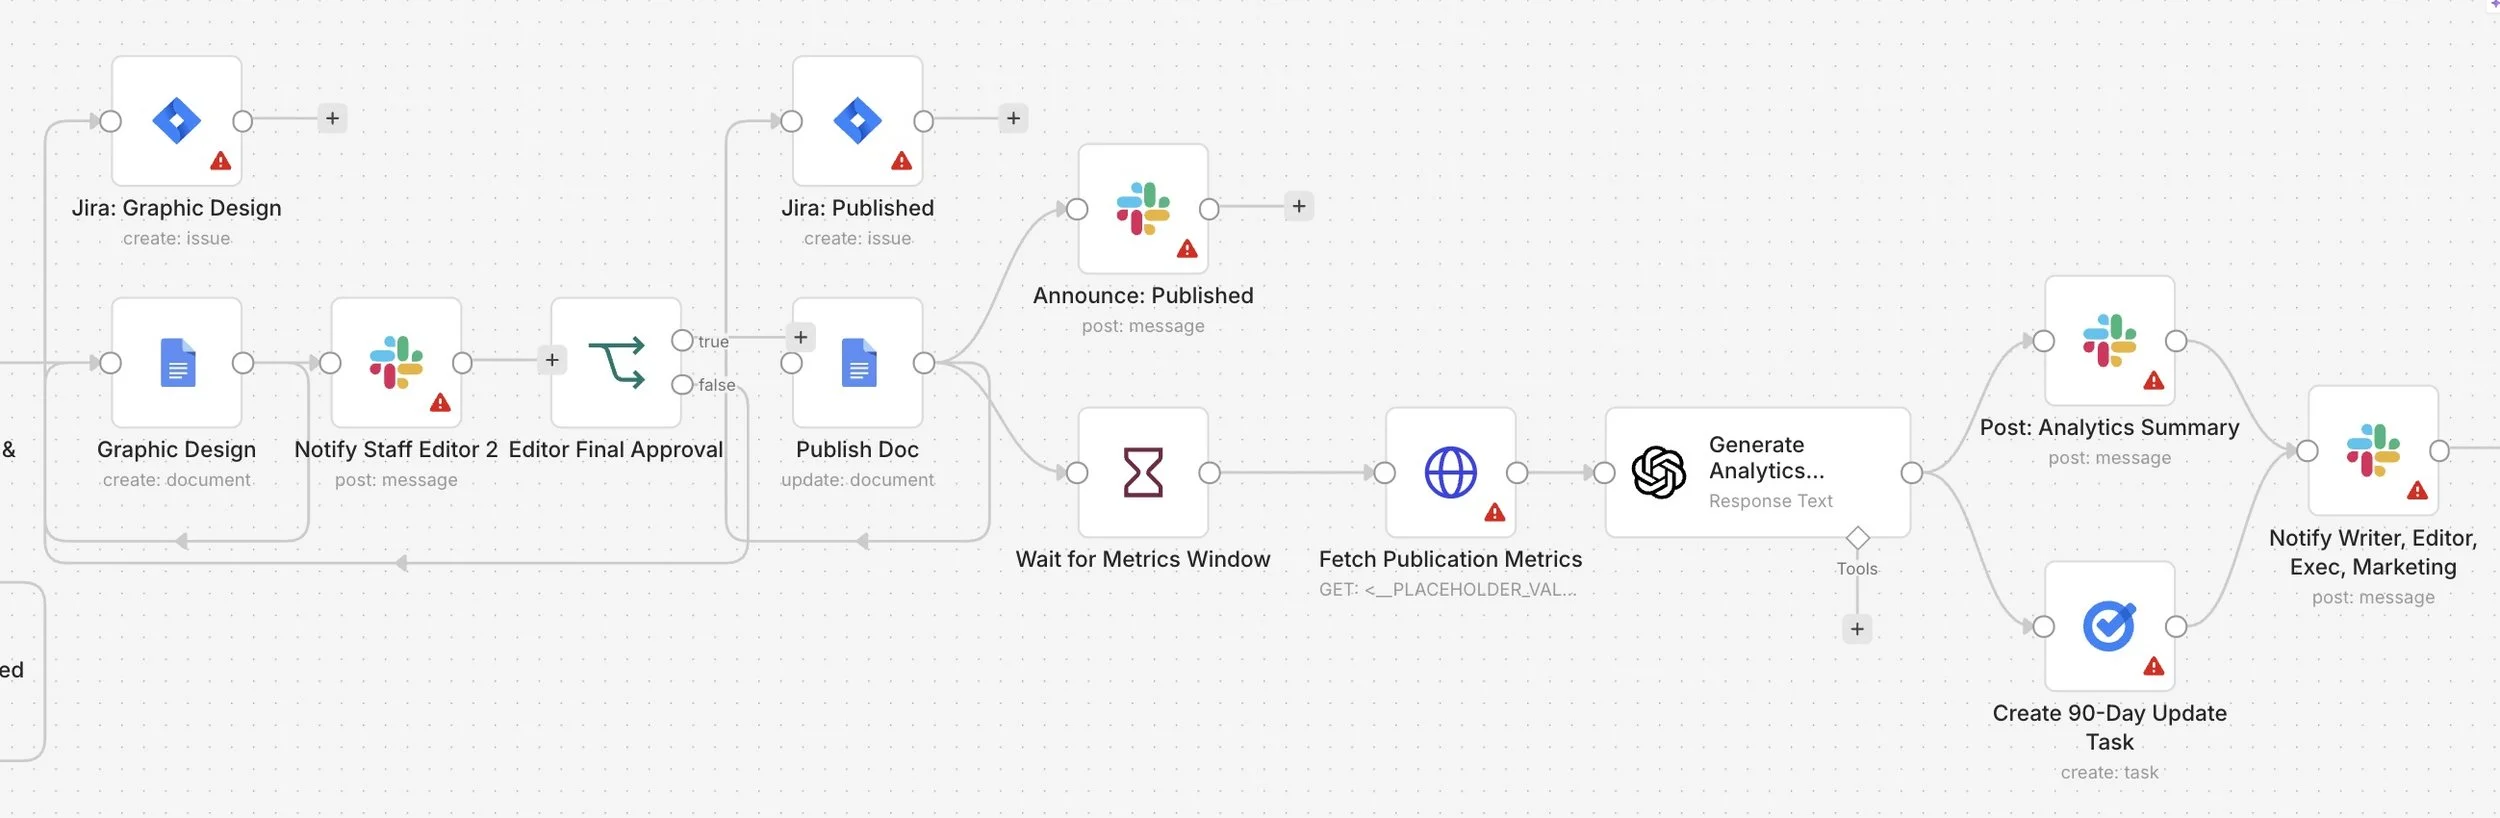Add node after Jira: Published output
The image size is (2500, 818).
click(1014, 119)
